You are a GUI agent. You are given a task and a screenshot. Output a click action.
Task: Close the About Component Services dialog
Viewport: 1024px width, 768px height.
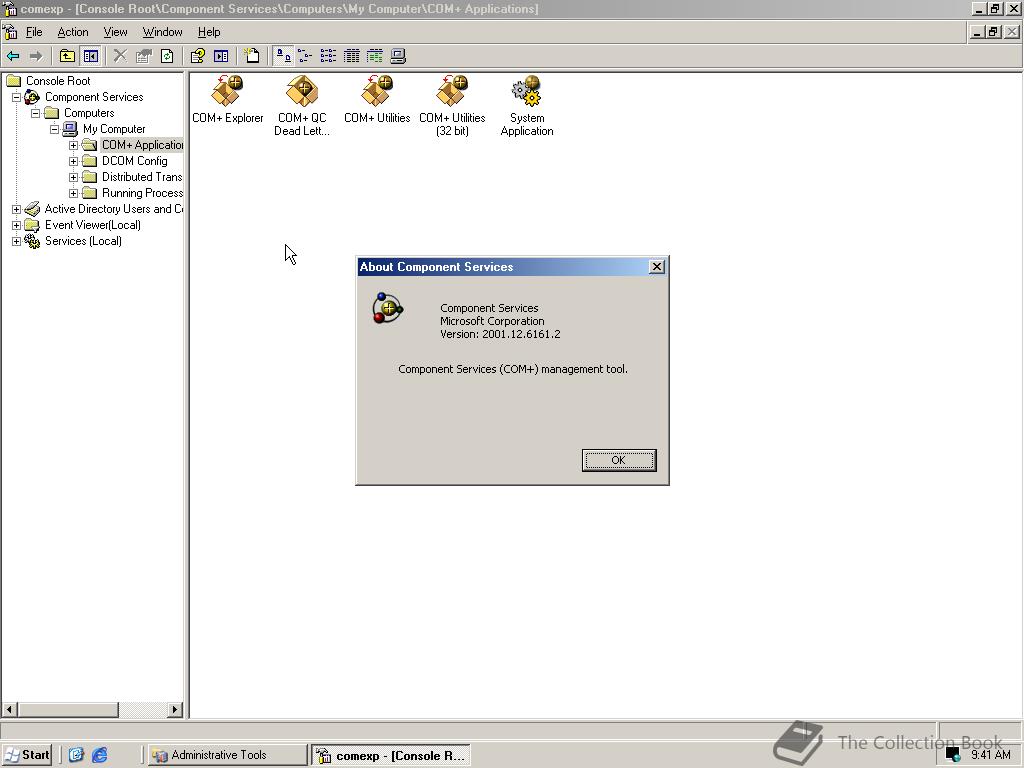coord(656,266)
